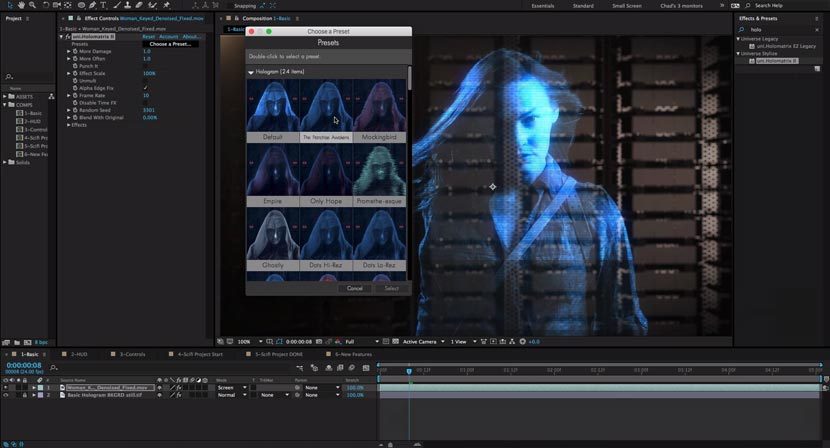Expand the Effects group in Effect Controls

[x=69, y=125]
